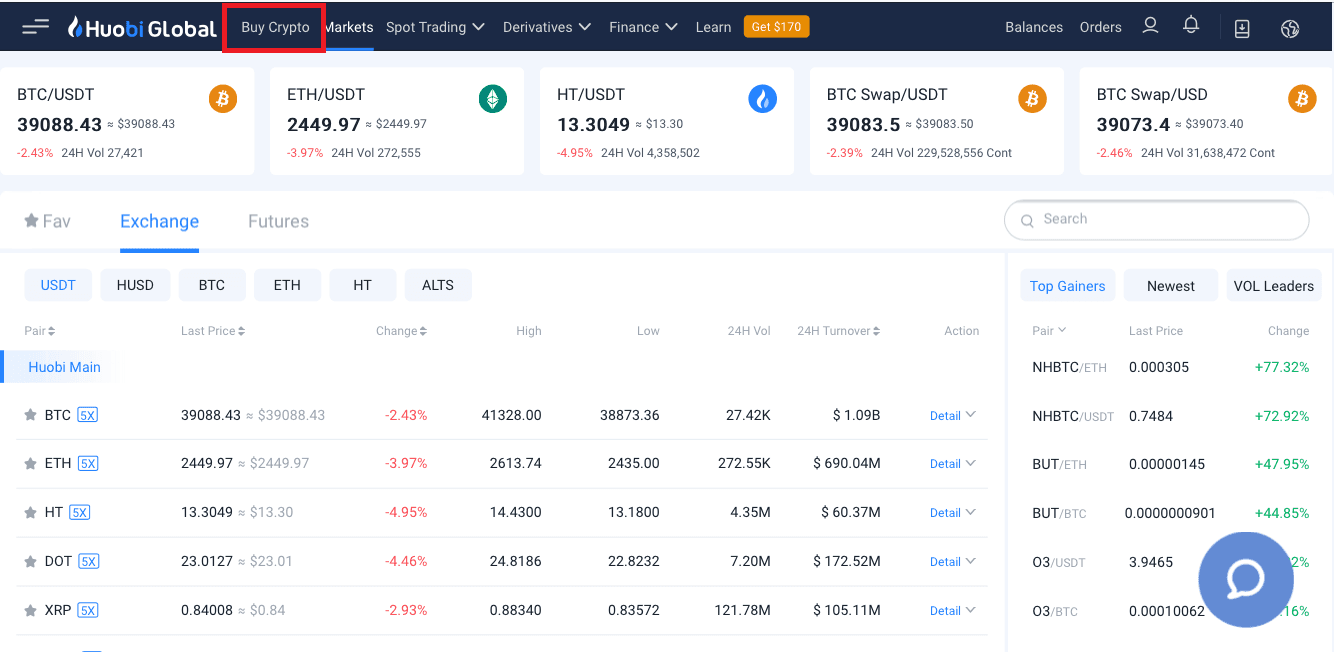This screenshot has height=652, width=1334.
Task: Open the NHBTC/ETH top gainer row
Action: click(1171, 367)
